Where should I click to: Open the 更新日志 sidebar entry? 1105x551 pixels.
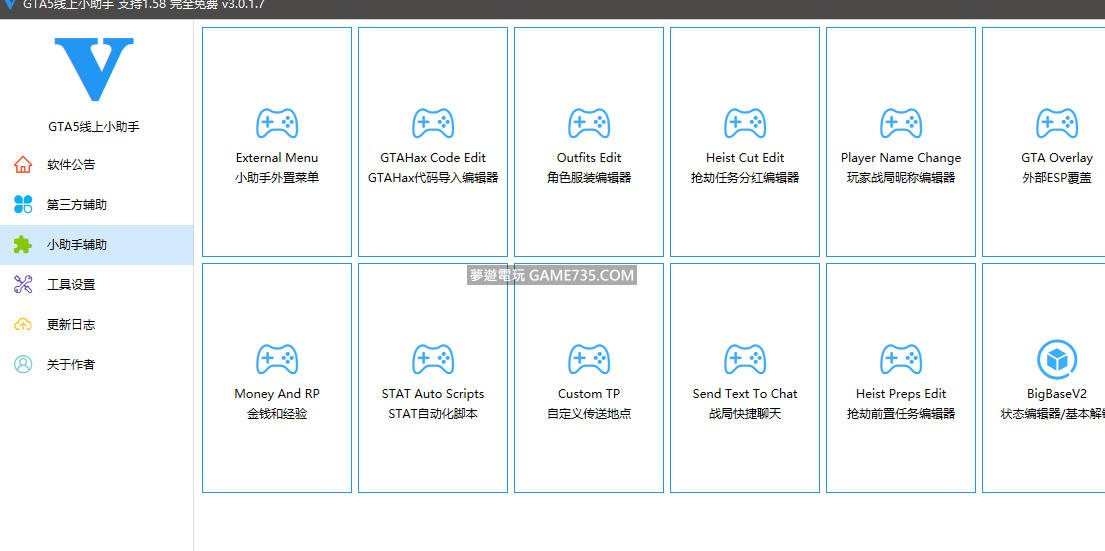pyautogui.click(x=97, y=325)
